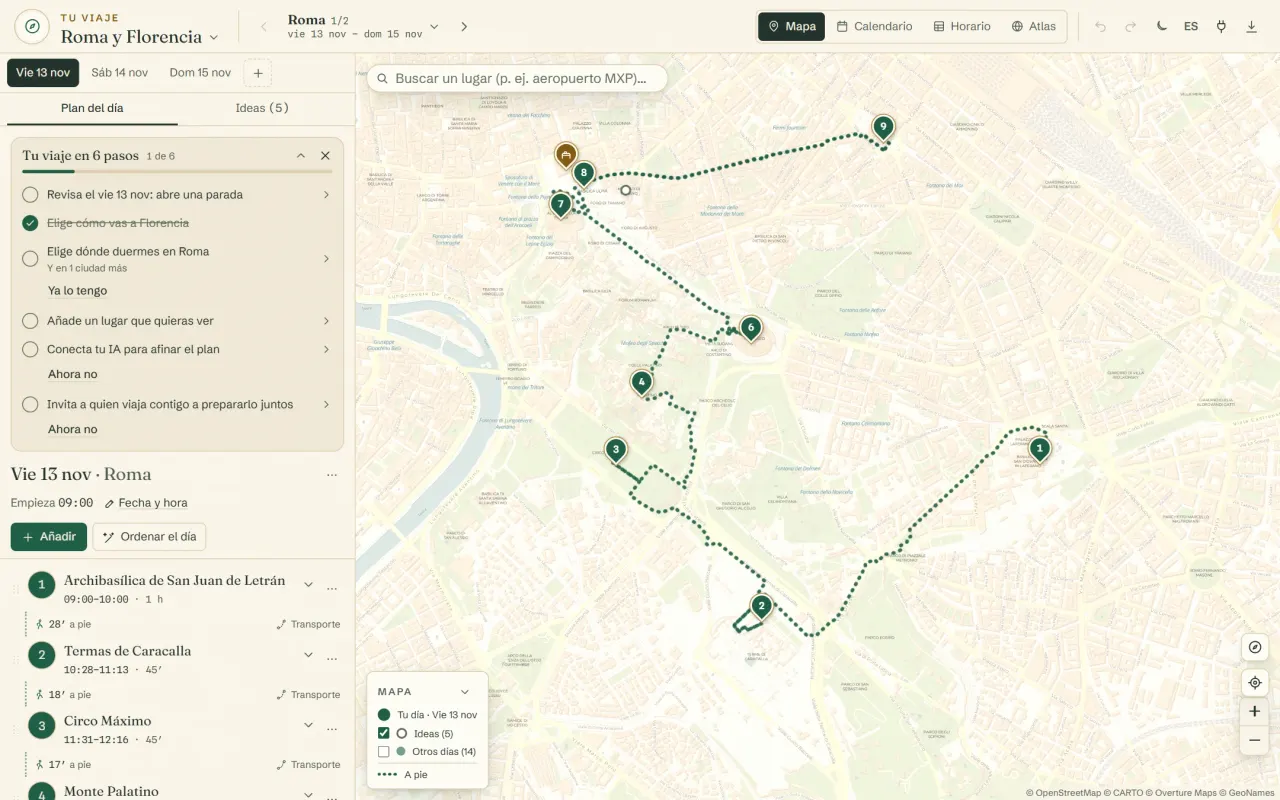Undo the last change
The image size is (1280, 800).
pyautogui.click(x=1101, y=27)
